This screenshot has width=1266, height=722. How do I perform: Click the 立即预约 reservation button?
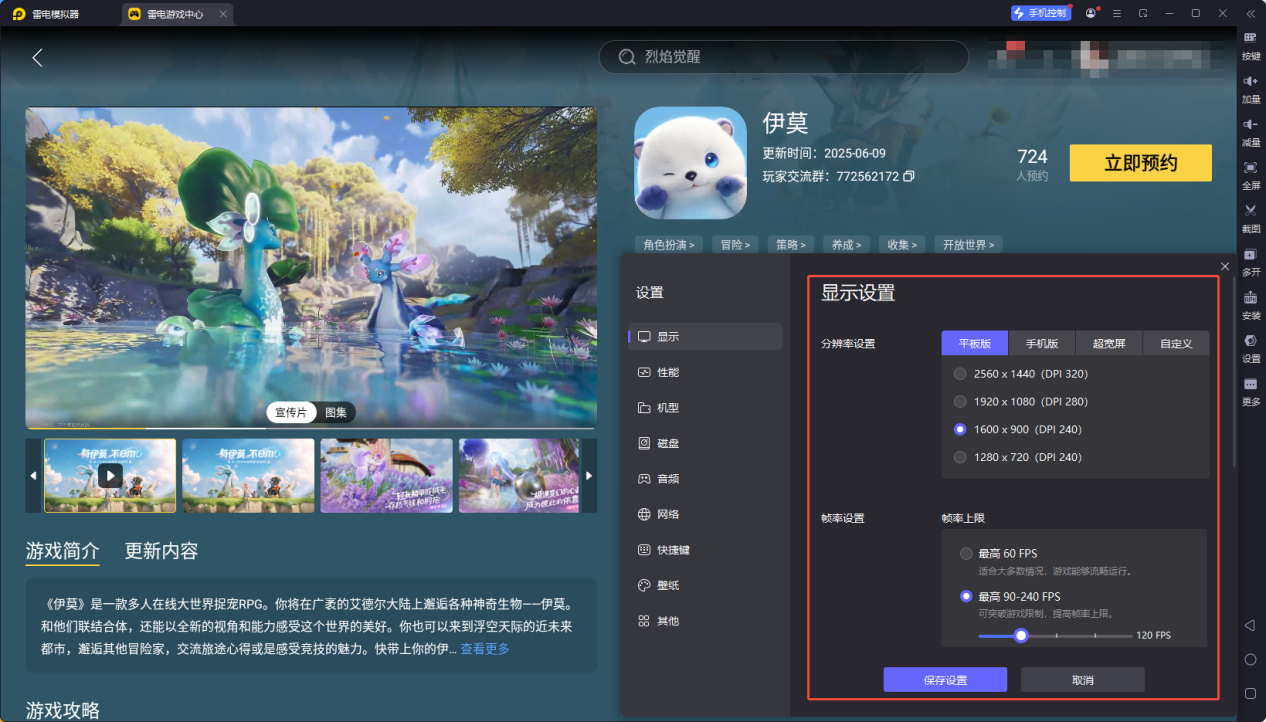point(1140,162)
